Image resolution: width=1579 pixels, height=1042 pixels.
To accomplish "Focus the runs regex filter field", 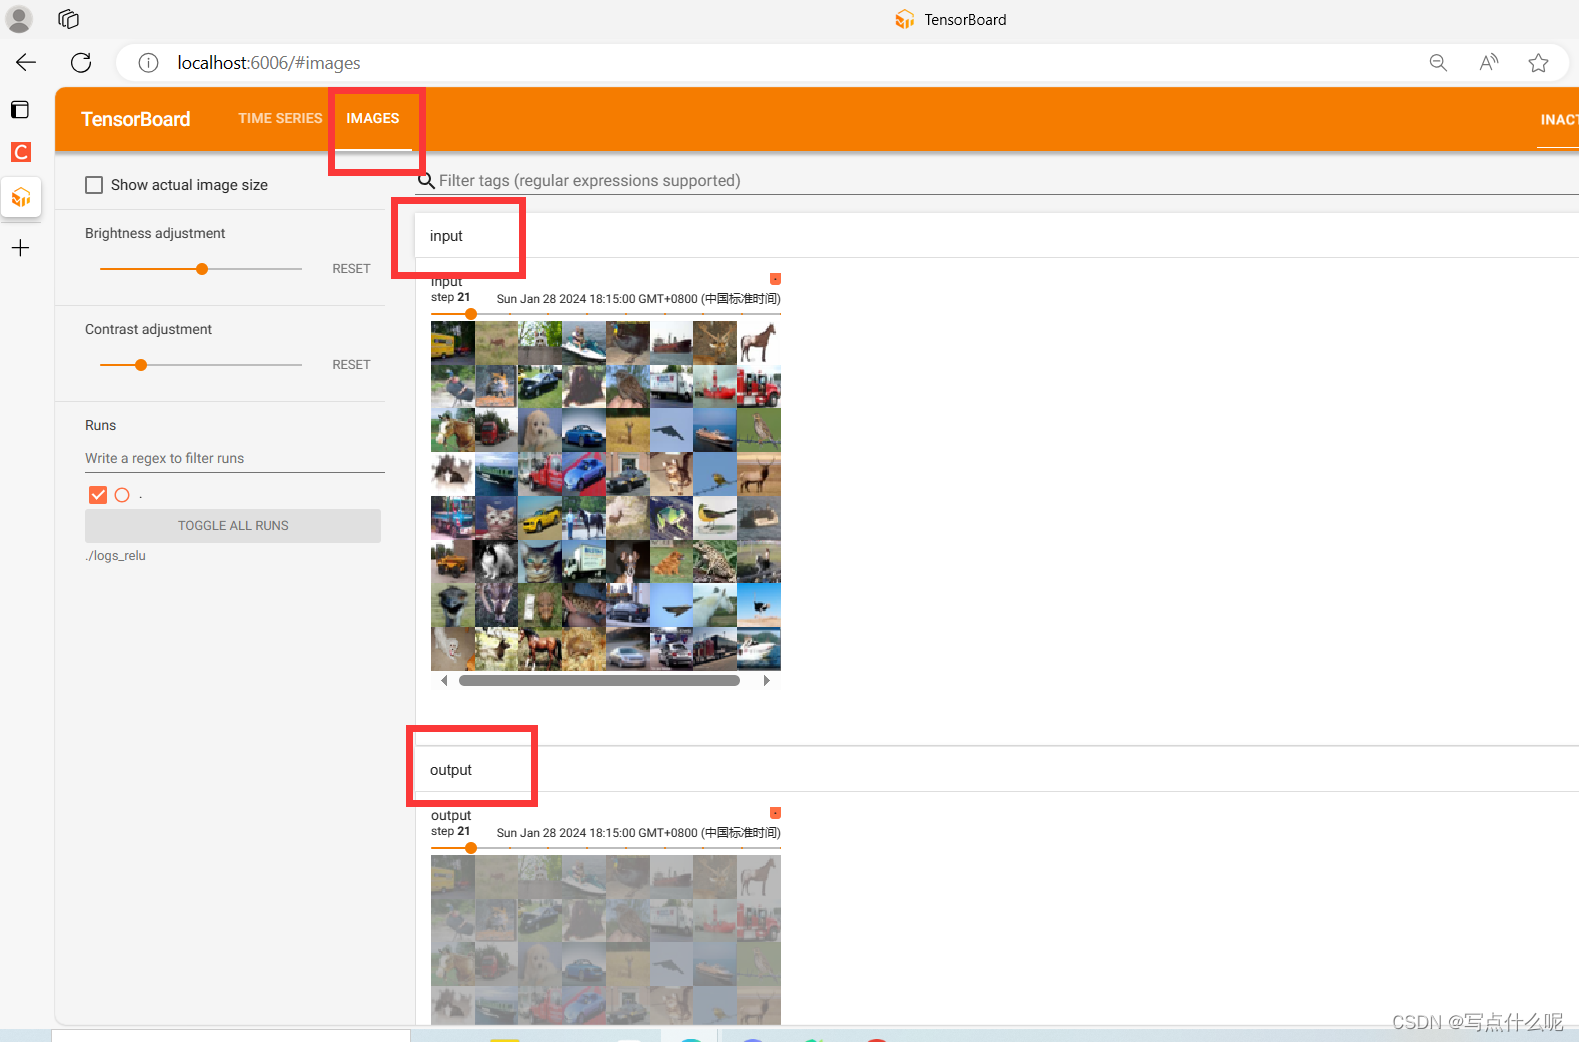I will 235,458.
